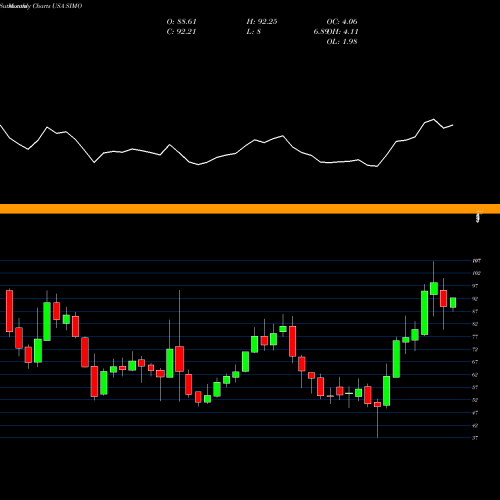The height and width of the screenshot is (500, 500).
Task: Click the 'Charts USA SIMO' title text
Action: pyautogui.click(x=57, y=6)
